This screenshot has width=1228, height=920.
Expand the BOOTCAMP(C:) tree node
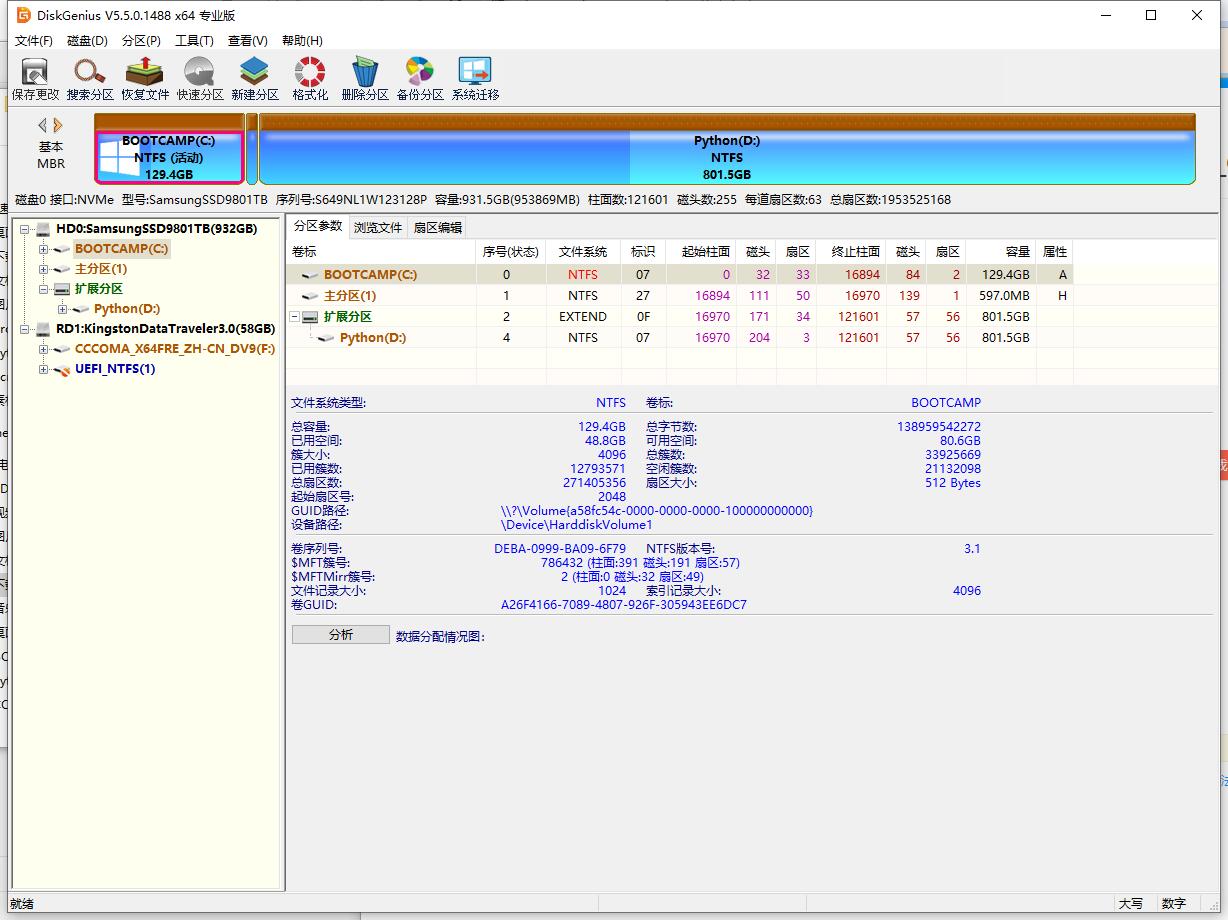(43, 249)
